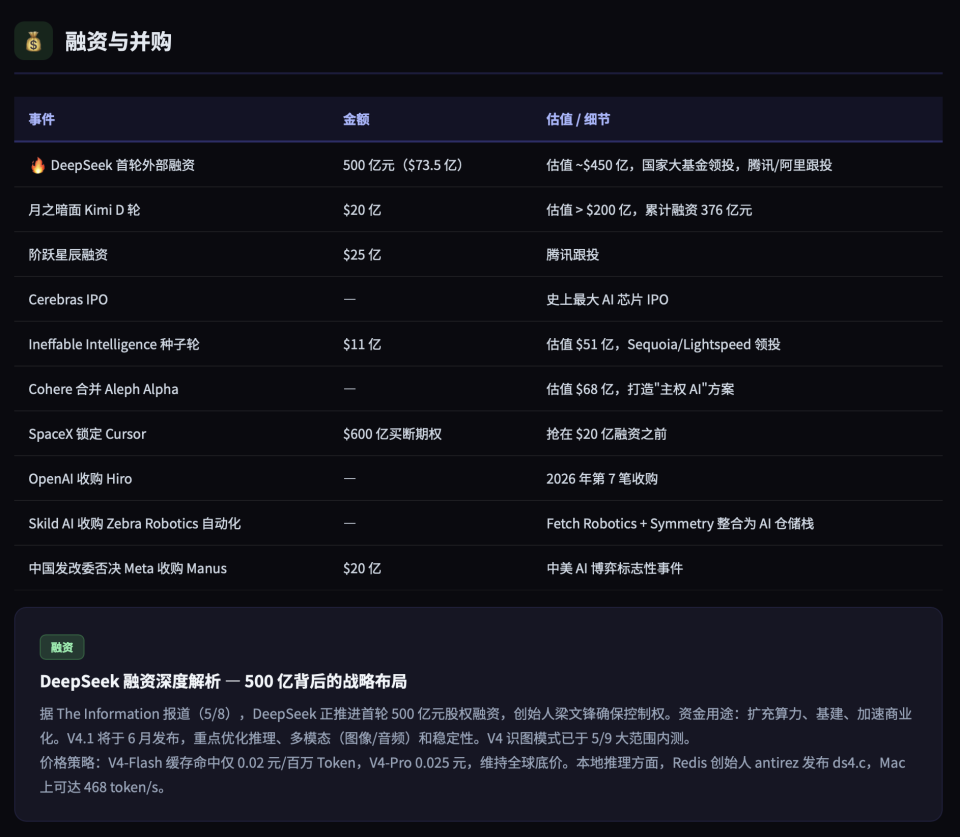Click the 估值 / 细节 column header
Image resolution: width=960 pixels, height=837 pixels.
point(578,119)
